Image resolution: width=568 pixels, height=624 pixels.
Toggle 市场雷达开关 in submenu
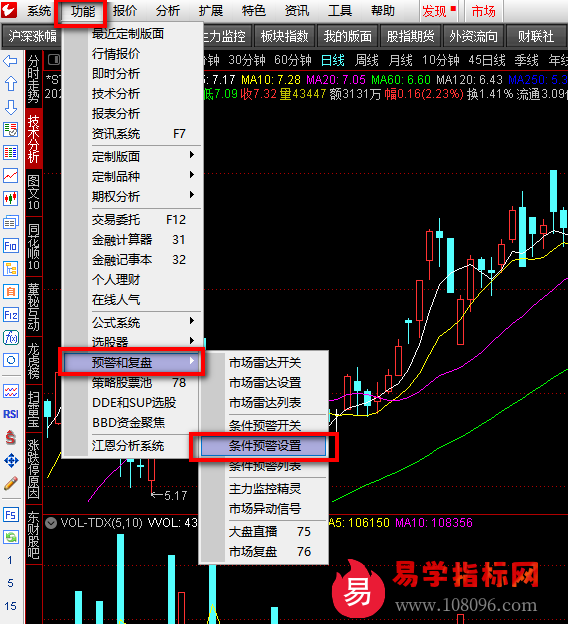[x=265, y=363]
